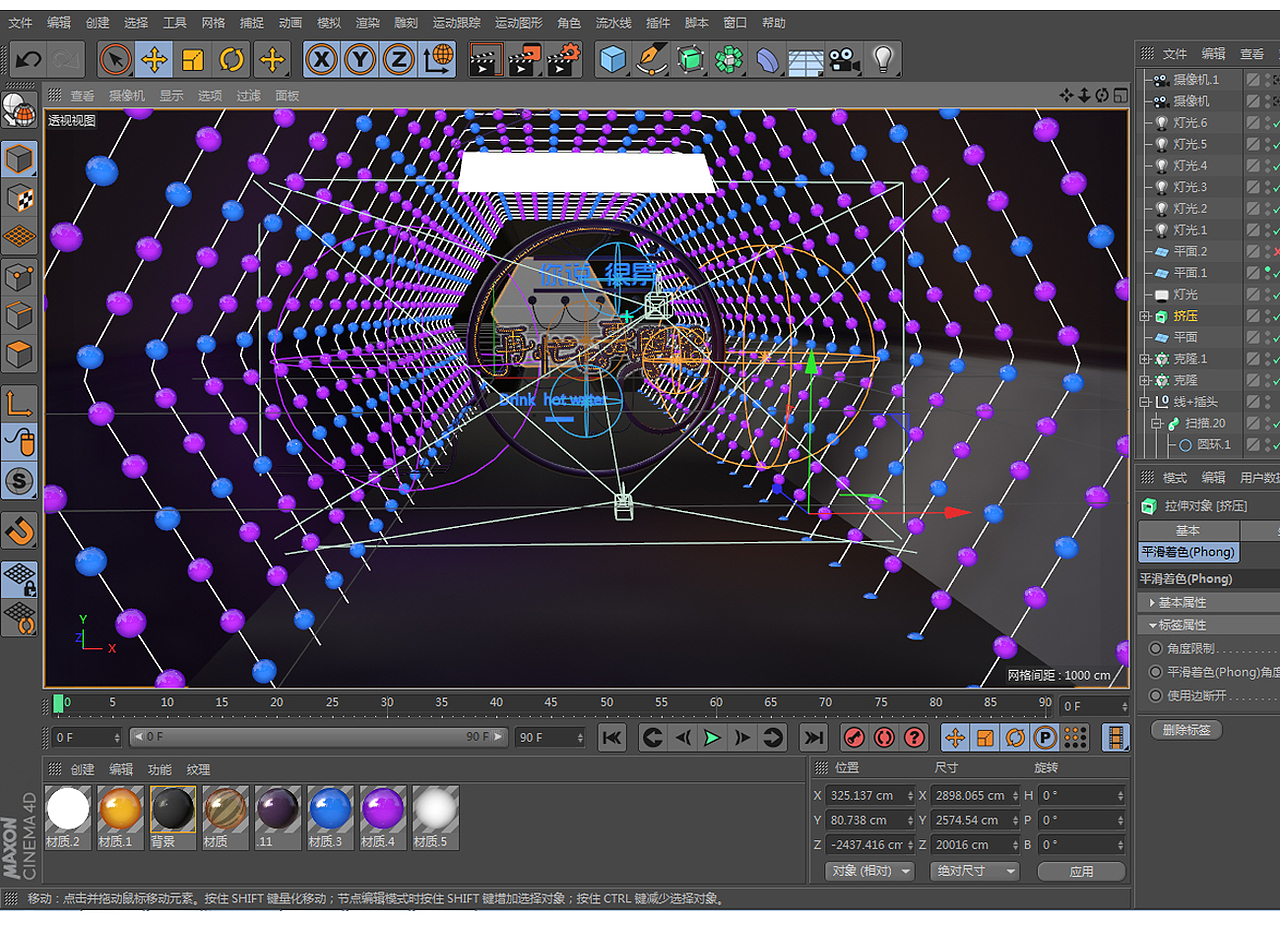The width and height of the screenshot is (1280, 926).
Task: Open the 运动图形 menu
Action: pos(519,23)
